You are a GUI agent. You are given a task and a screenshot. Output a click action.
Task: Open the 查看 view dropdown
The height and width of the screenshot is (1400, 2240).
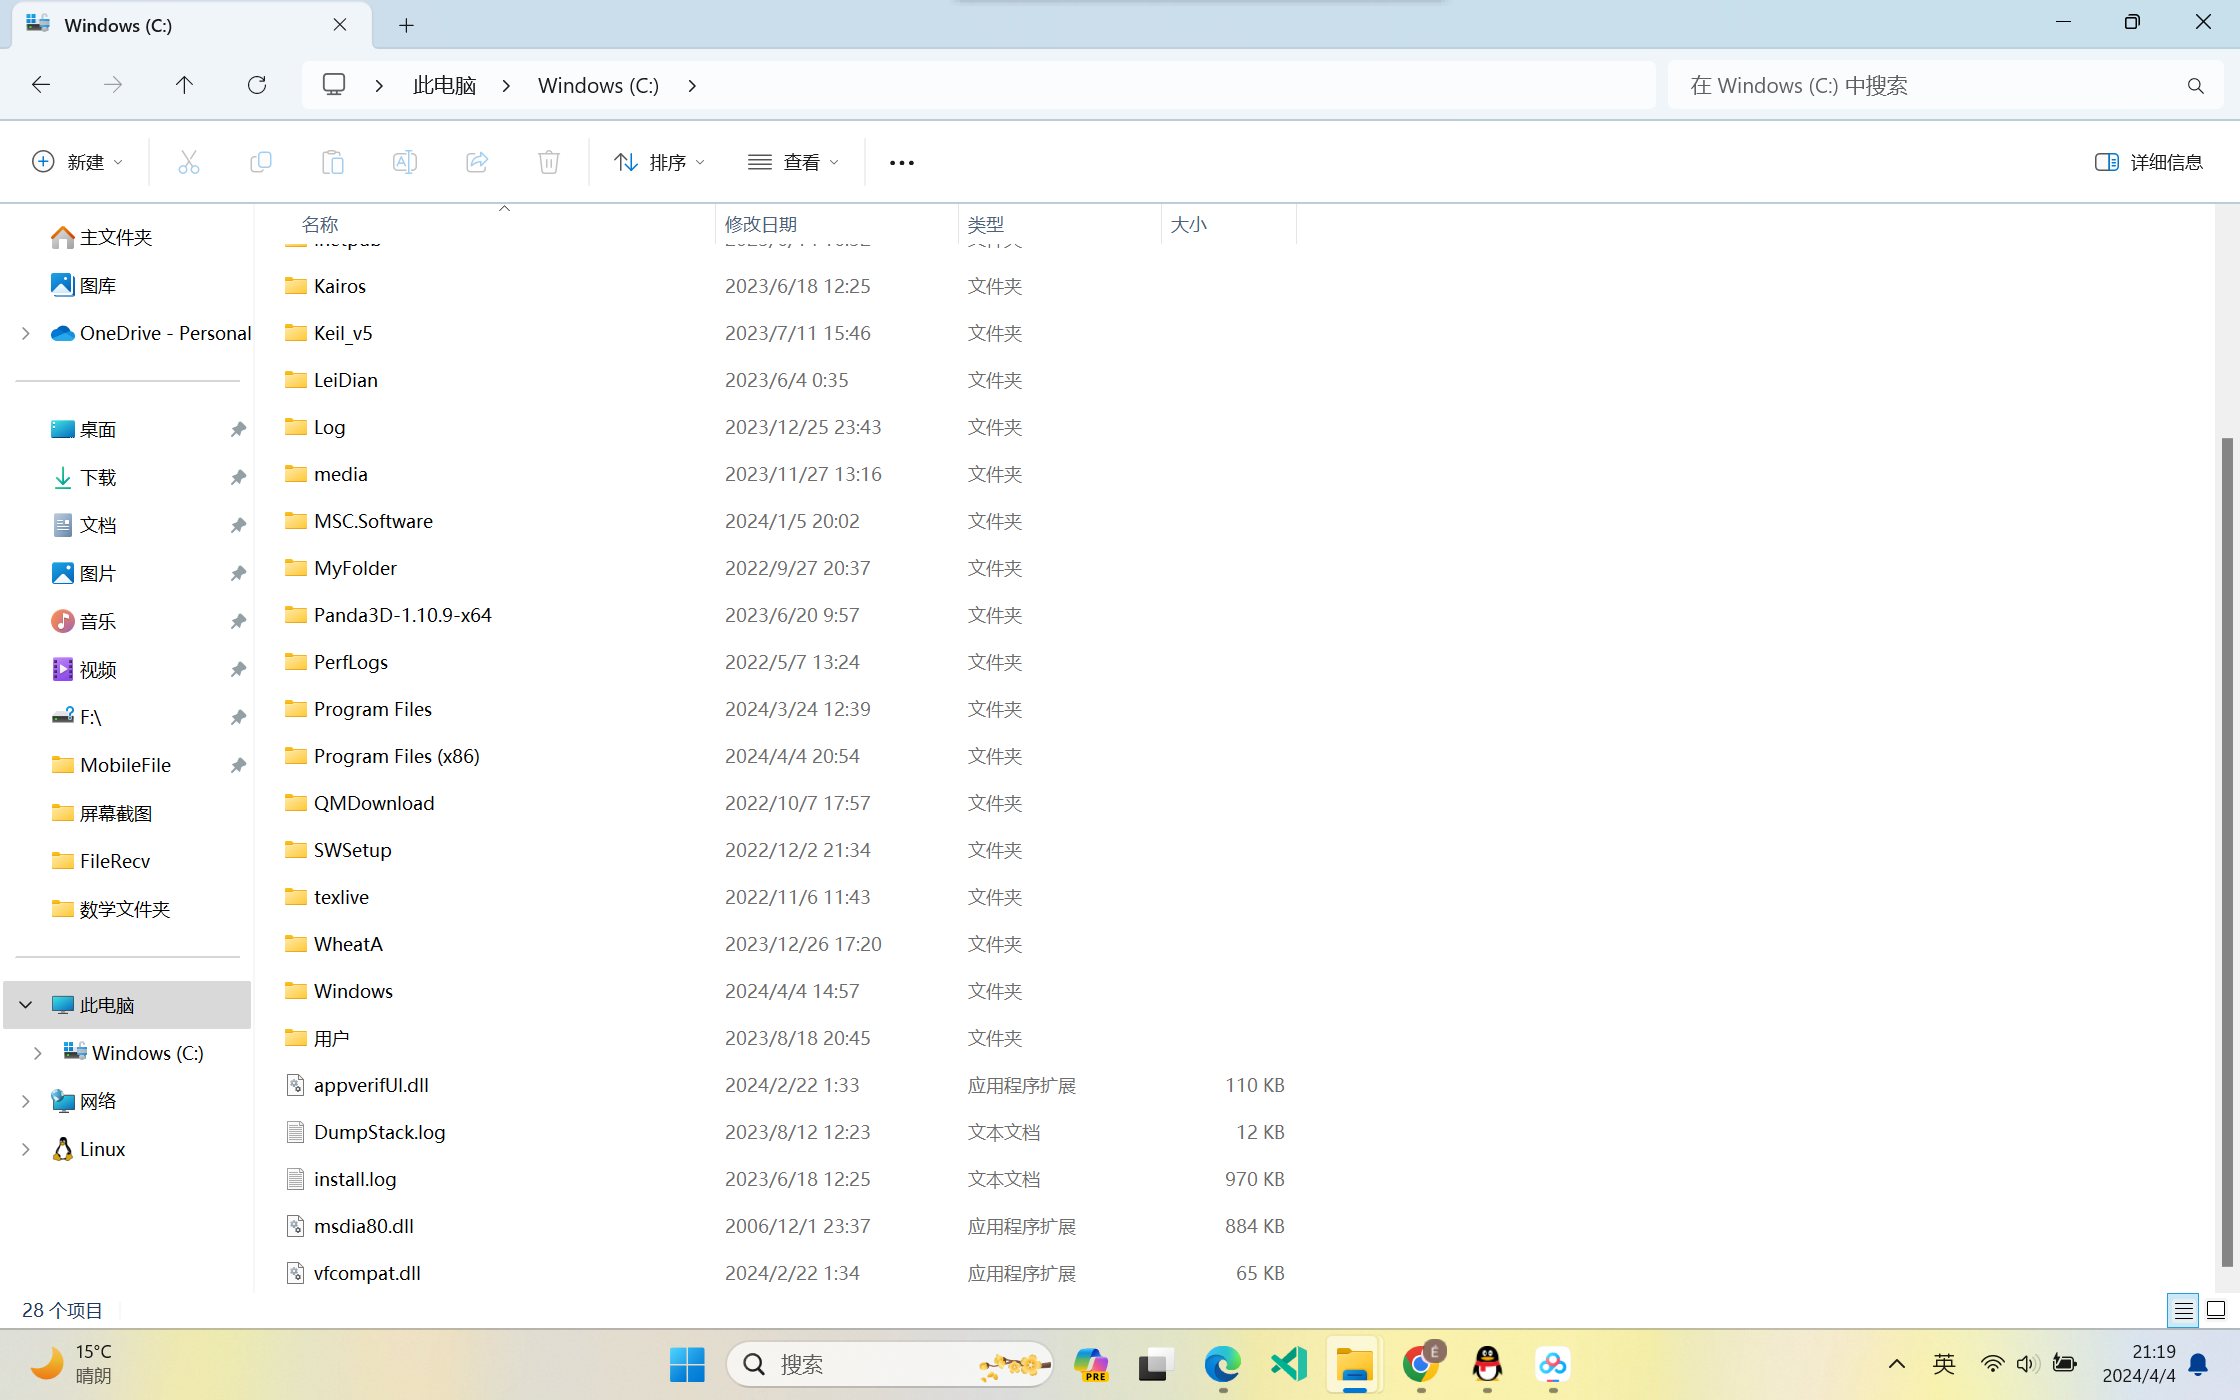(794, 162)
